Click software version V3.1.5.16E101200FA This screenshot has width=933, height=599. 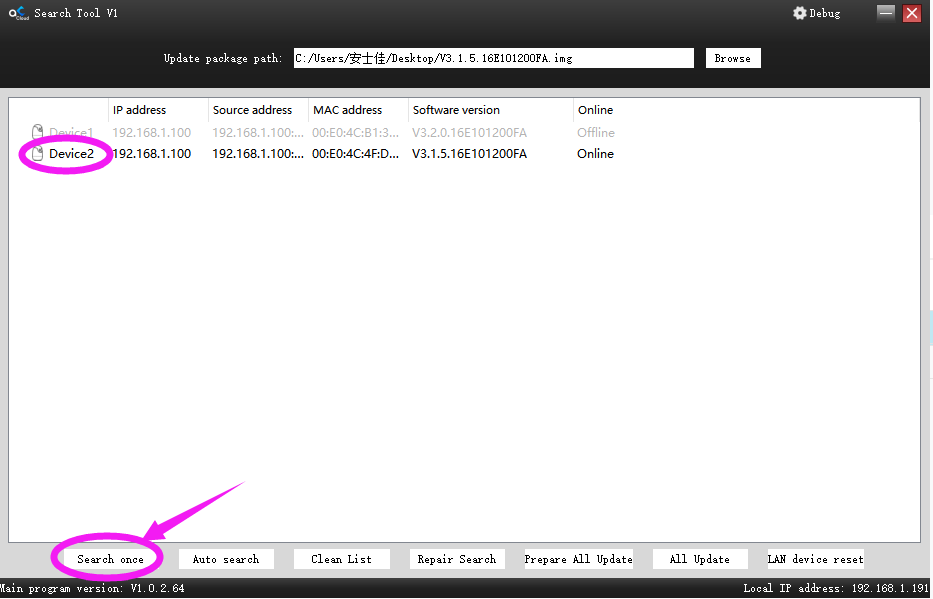pos(469,154)
